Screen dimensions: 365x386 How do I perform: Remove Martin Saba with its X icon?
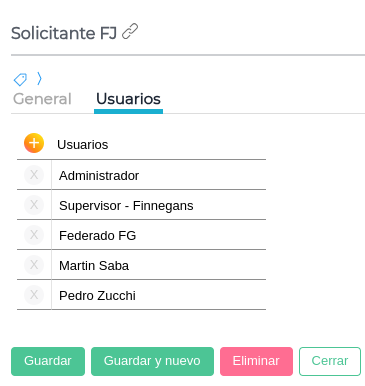(34, 265)
